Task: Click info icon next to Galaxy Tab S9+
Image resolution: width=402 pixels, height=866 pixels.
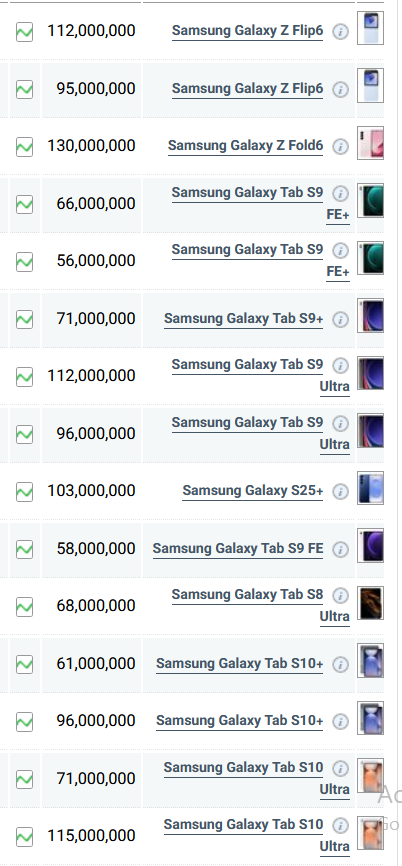Action: (x=341, y=320)
